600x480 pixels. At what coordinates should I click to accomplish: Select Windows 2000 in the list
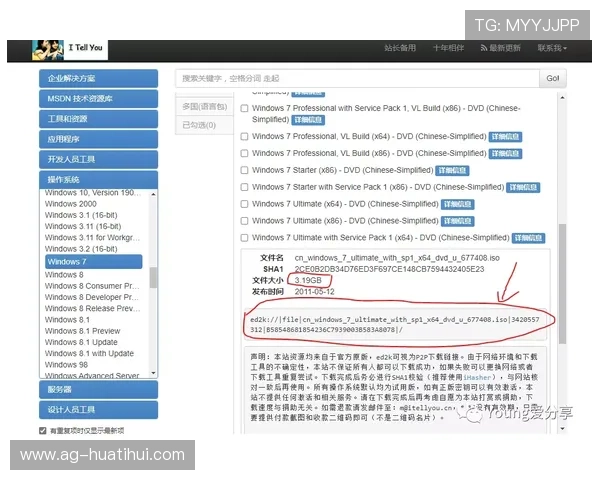pos(71,204)
